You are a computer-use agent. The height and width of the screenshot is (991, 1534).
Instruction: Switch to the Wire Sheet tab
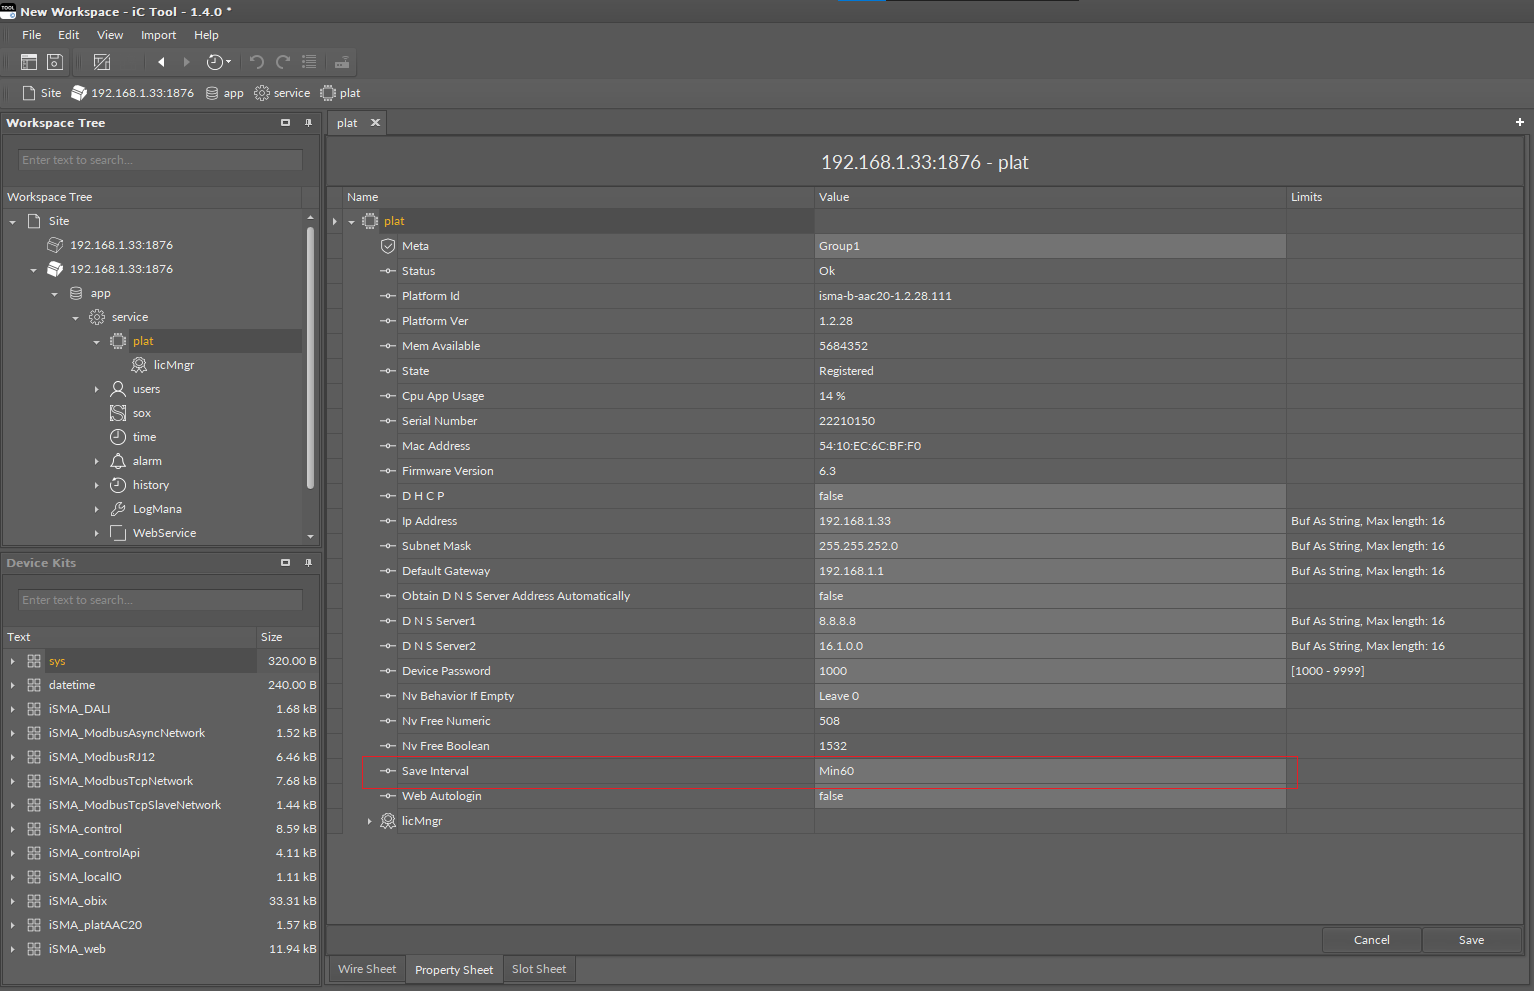[x=366, y=969]
